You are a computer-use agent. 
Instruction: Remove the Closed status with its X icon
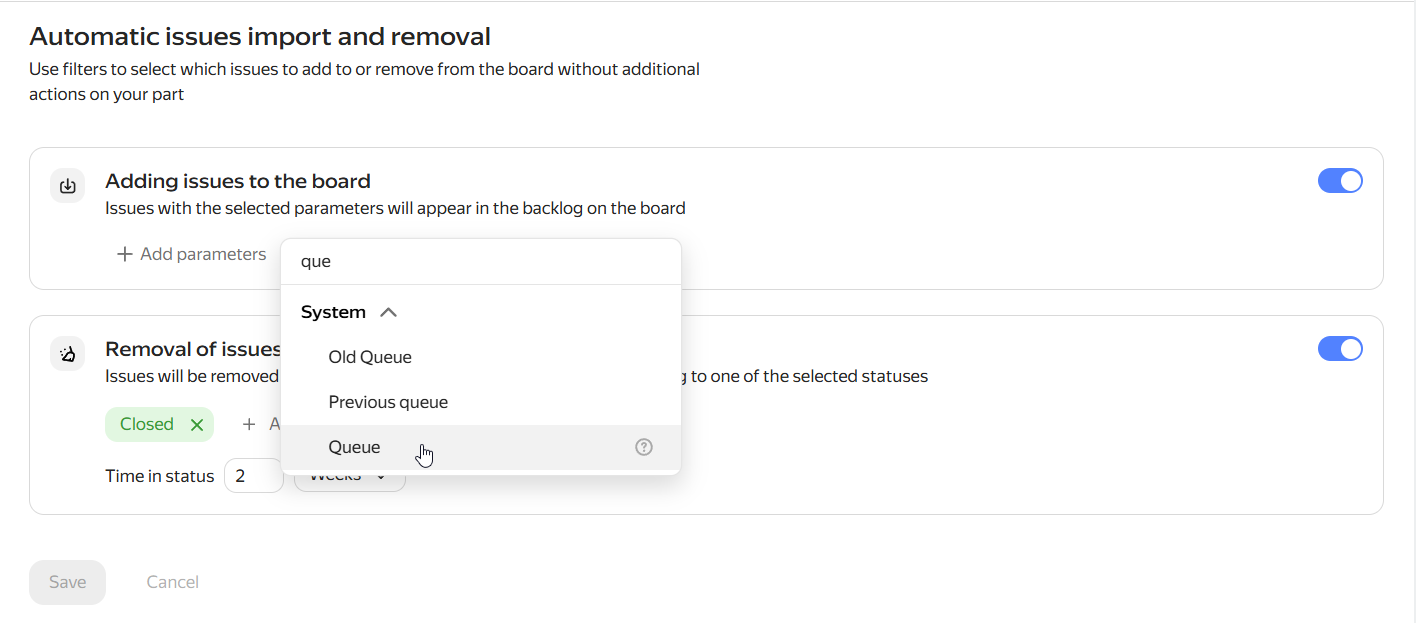[197, 425]
